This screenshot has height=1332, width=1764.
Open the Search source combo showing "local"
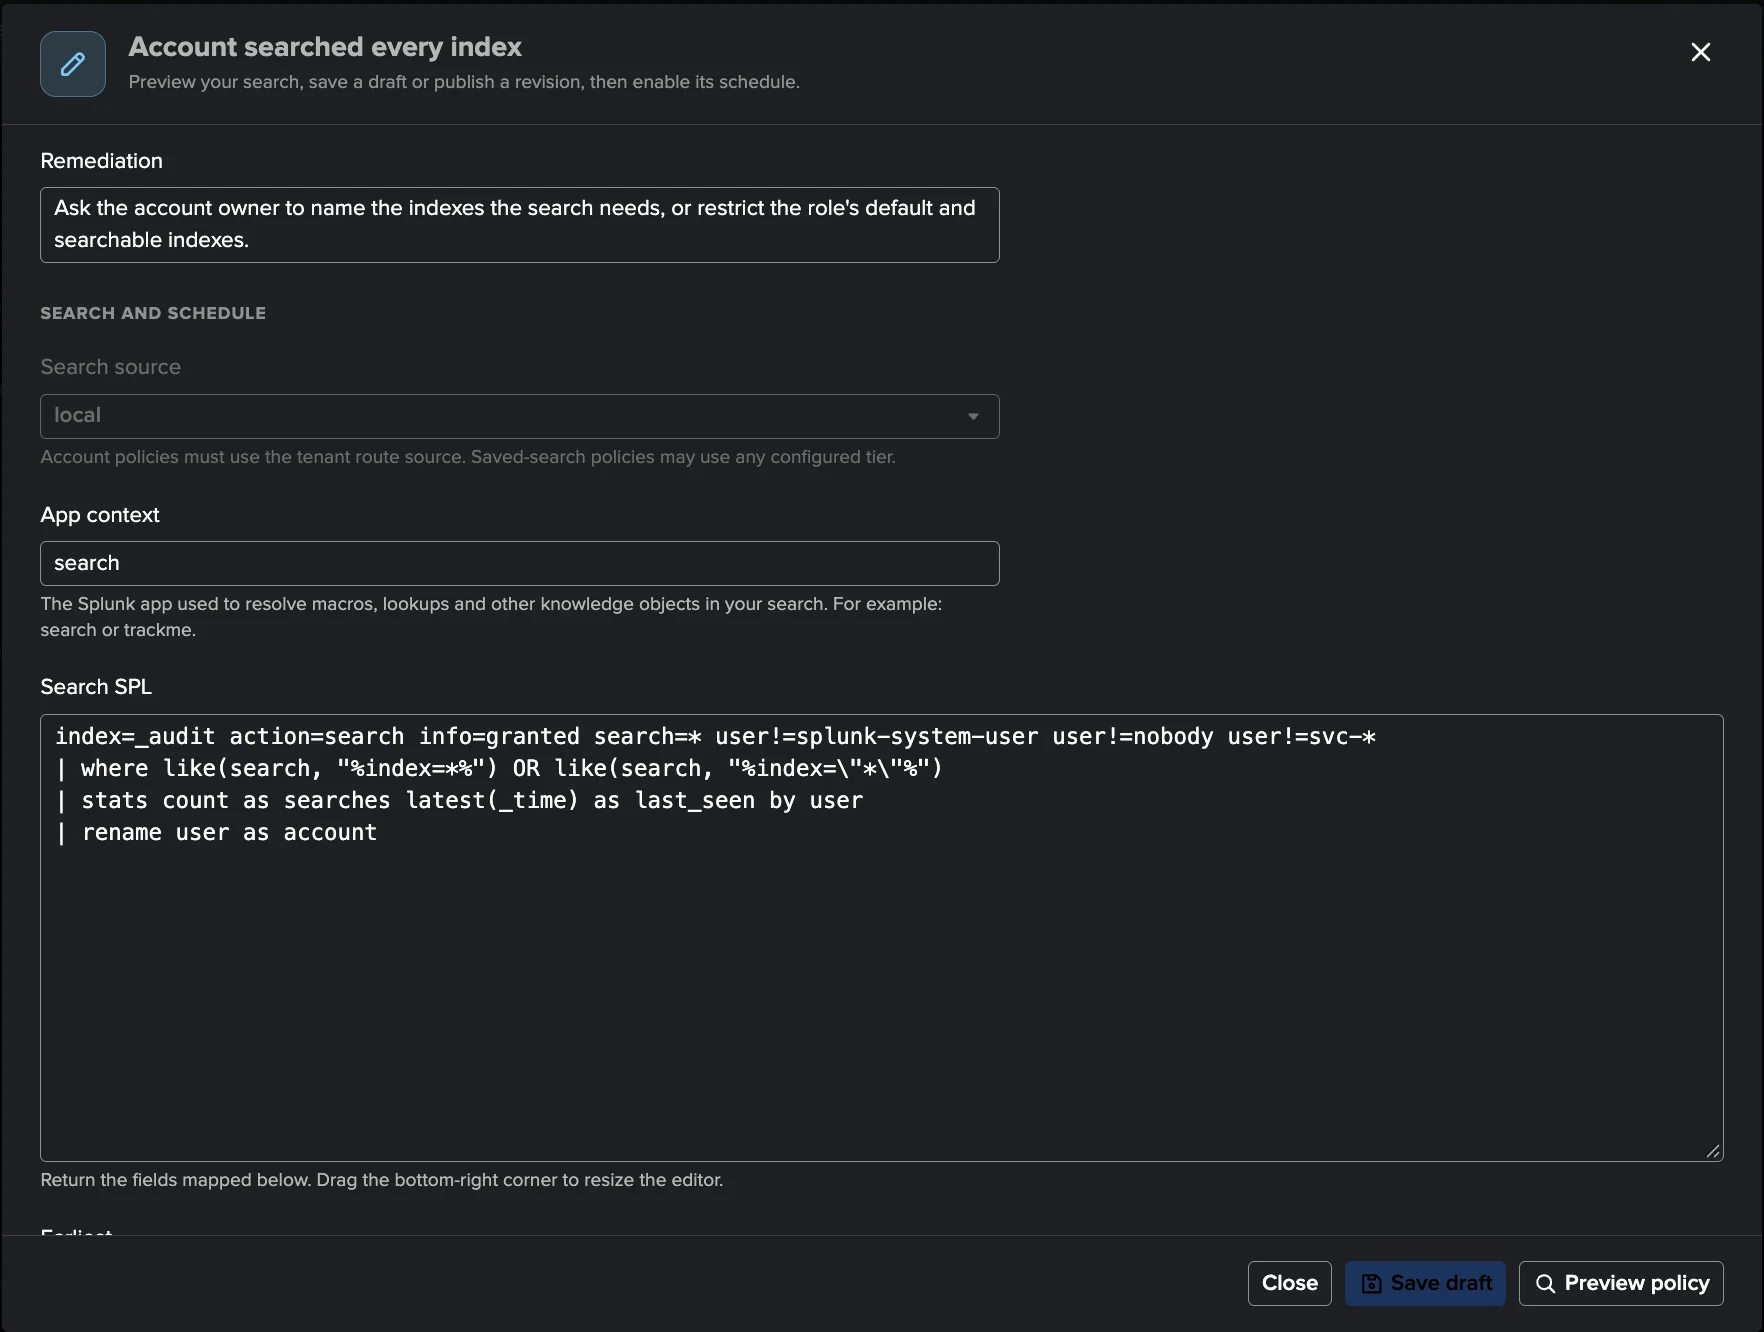coord(520,416)
